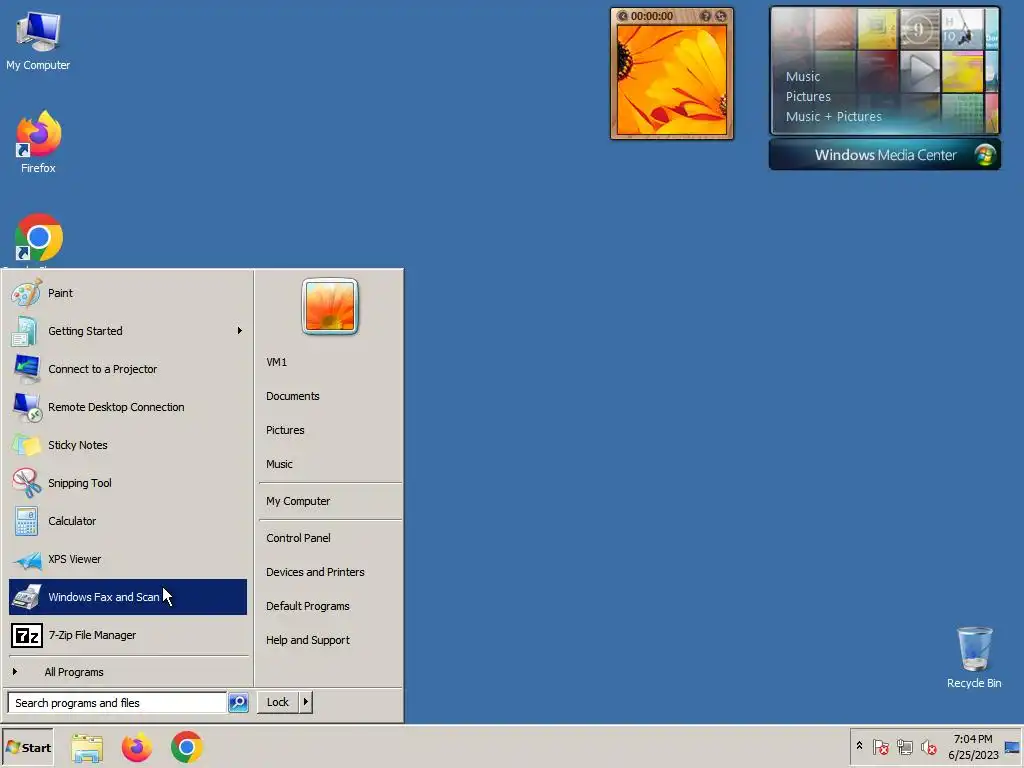
Task: Open Paint from the Start menu
Action: tap(128, 293)
